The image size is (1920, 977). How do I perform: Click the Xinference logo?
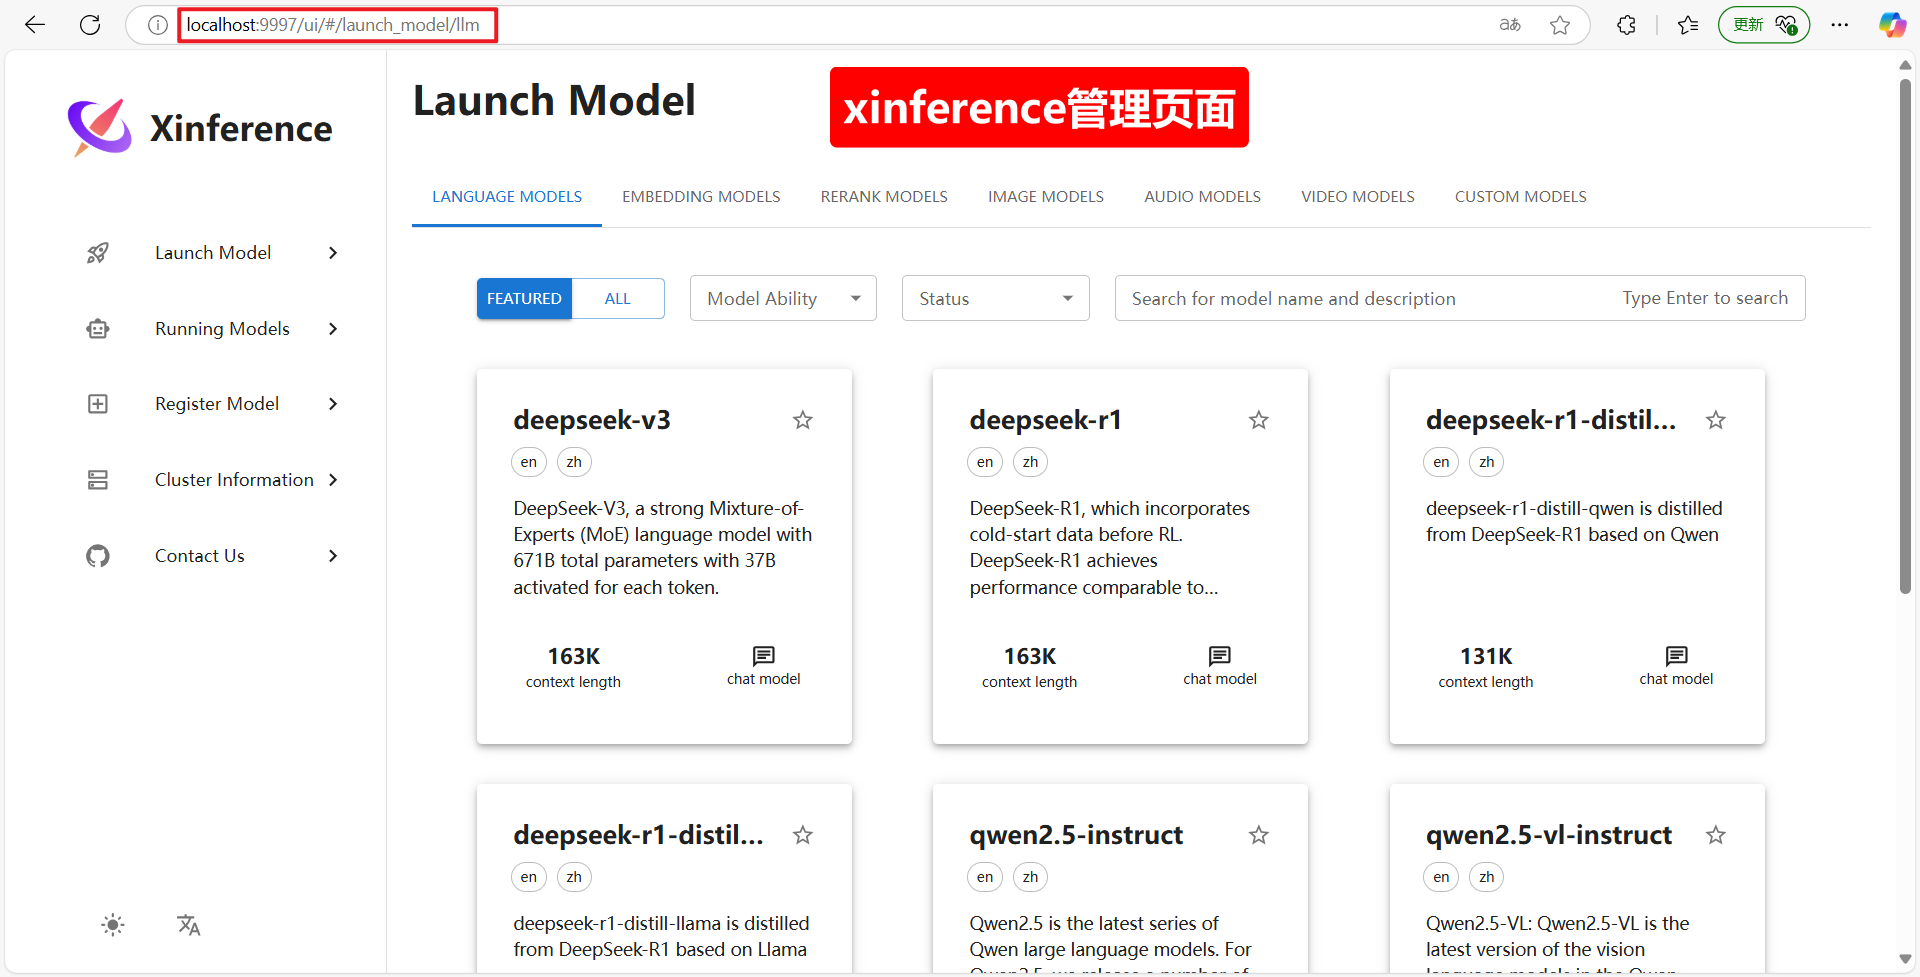click(x=100, y=128)
